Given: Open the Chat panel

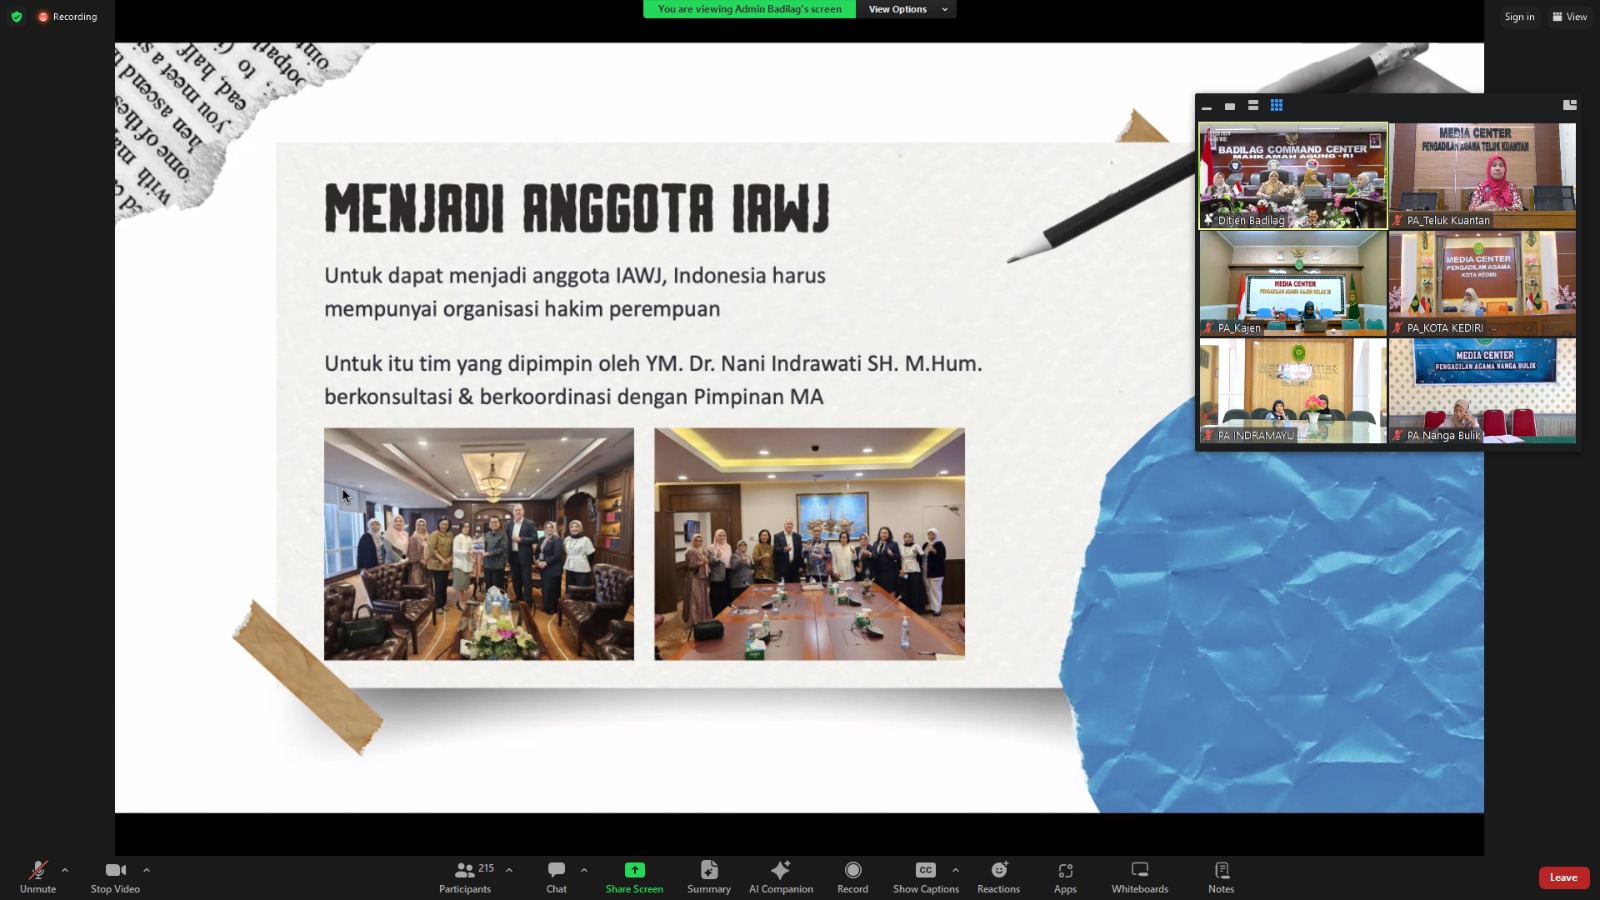Looking at the screenshot, I should [x=557, y=877].
